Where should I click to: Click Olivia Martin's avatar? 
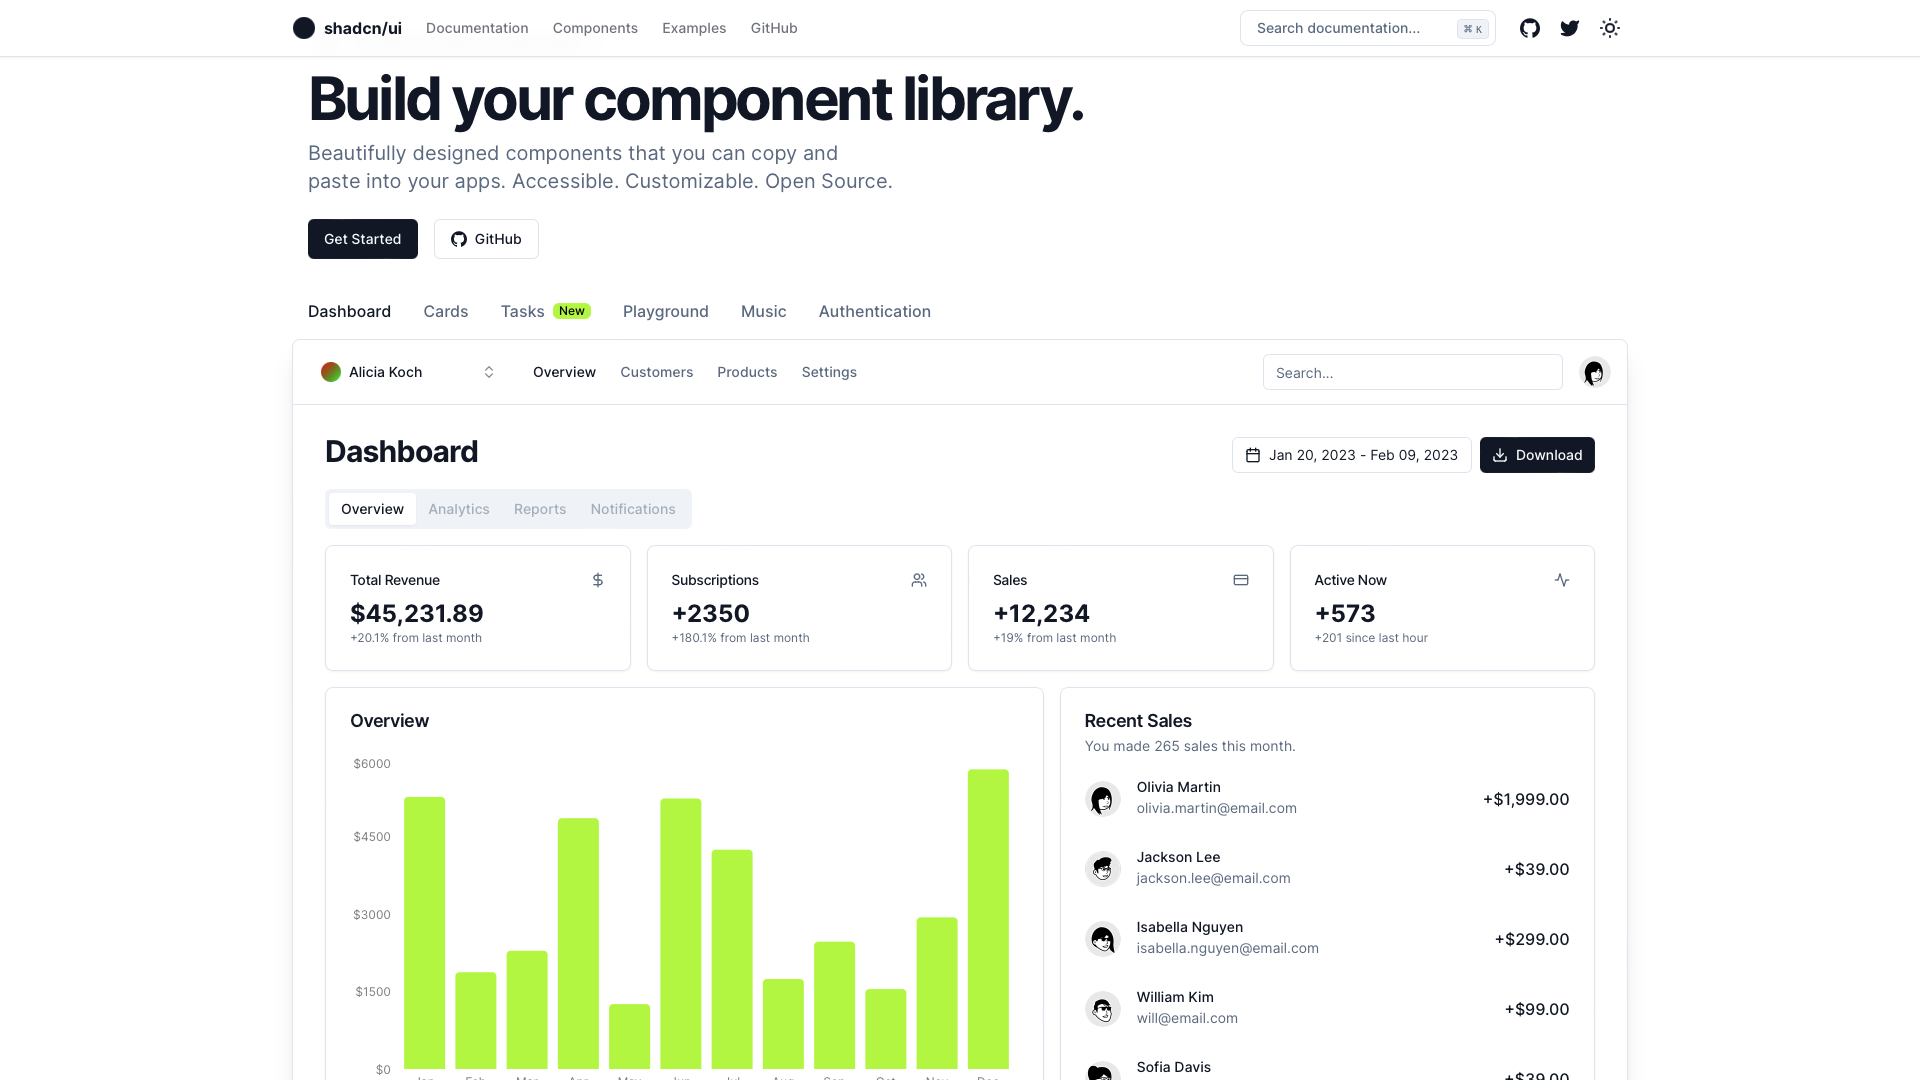coord(1103,799)
